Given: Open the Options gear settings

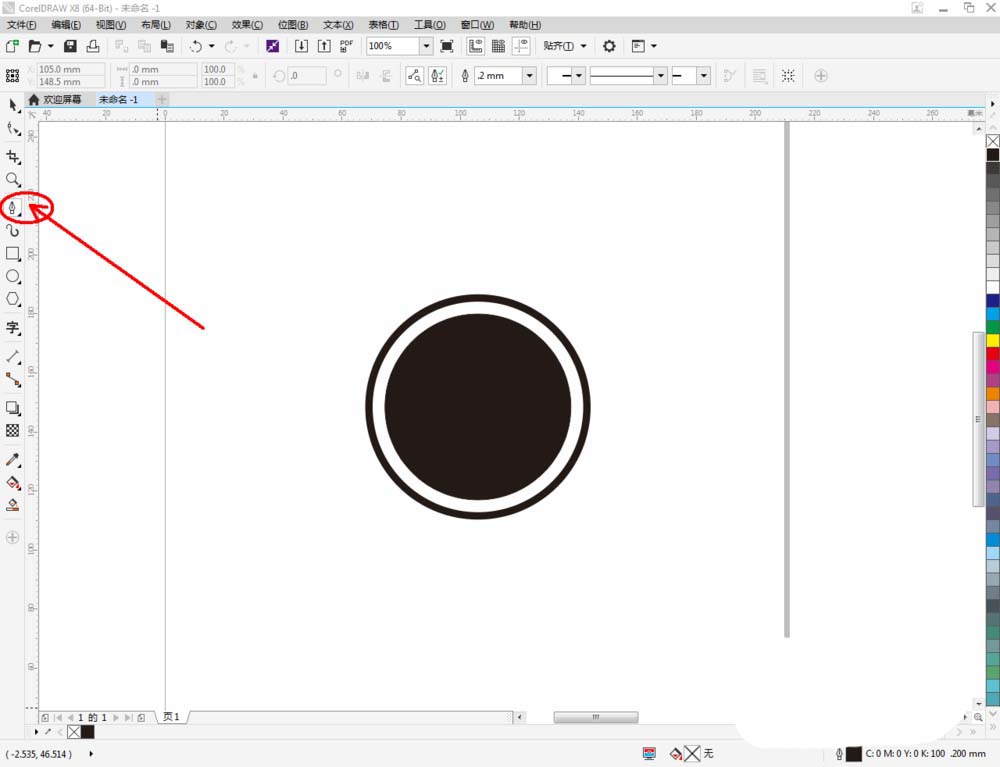Looking at the screenshot, I should (x=609, y=46).
